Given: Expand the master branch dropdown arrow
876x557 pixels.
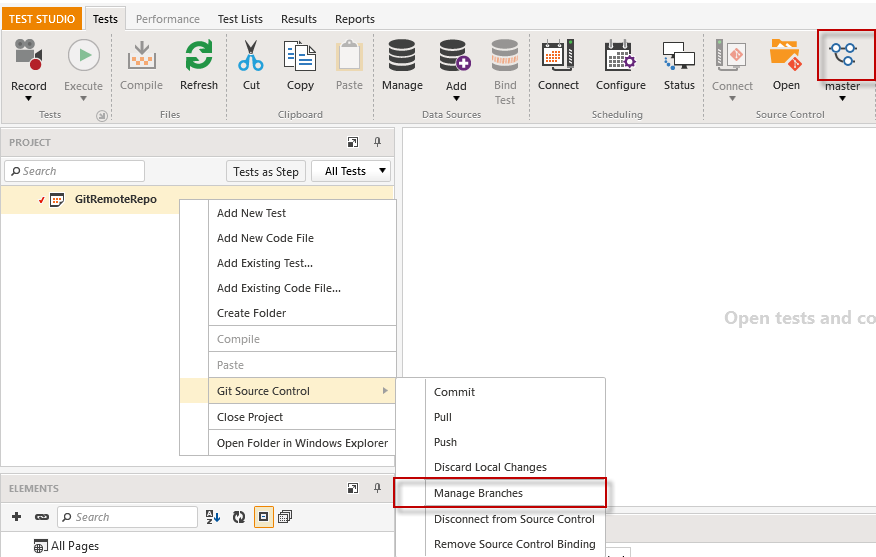Looking at the screenshot, I should 842,99.
